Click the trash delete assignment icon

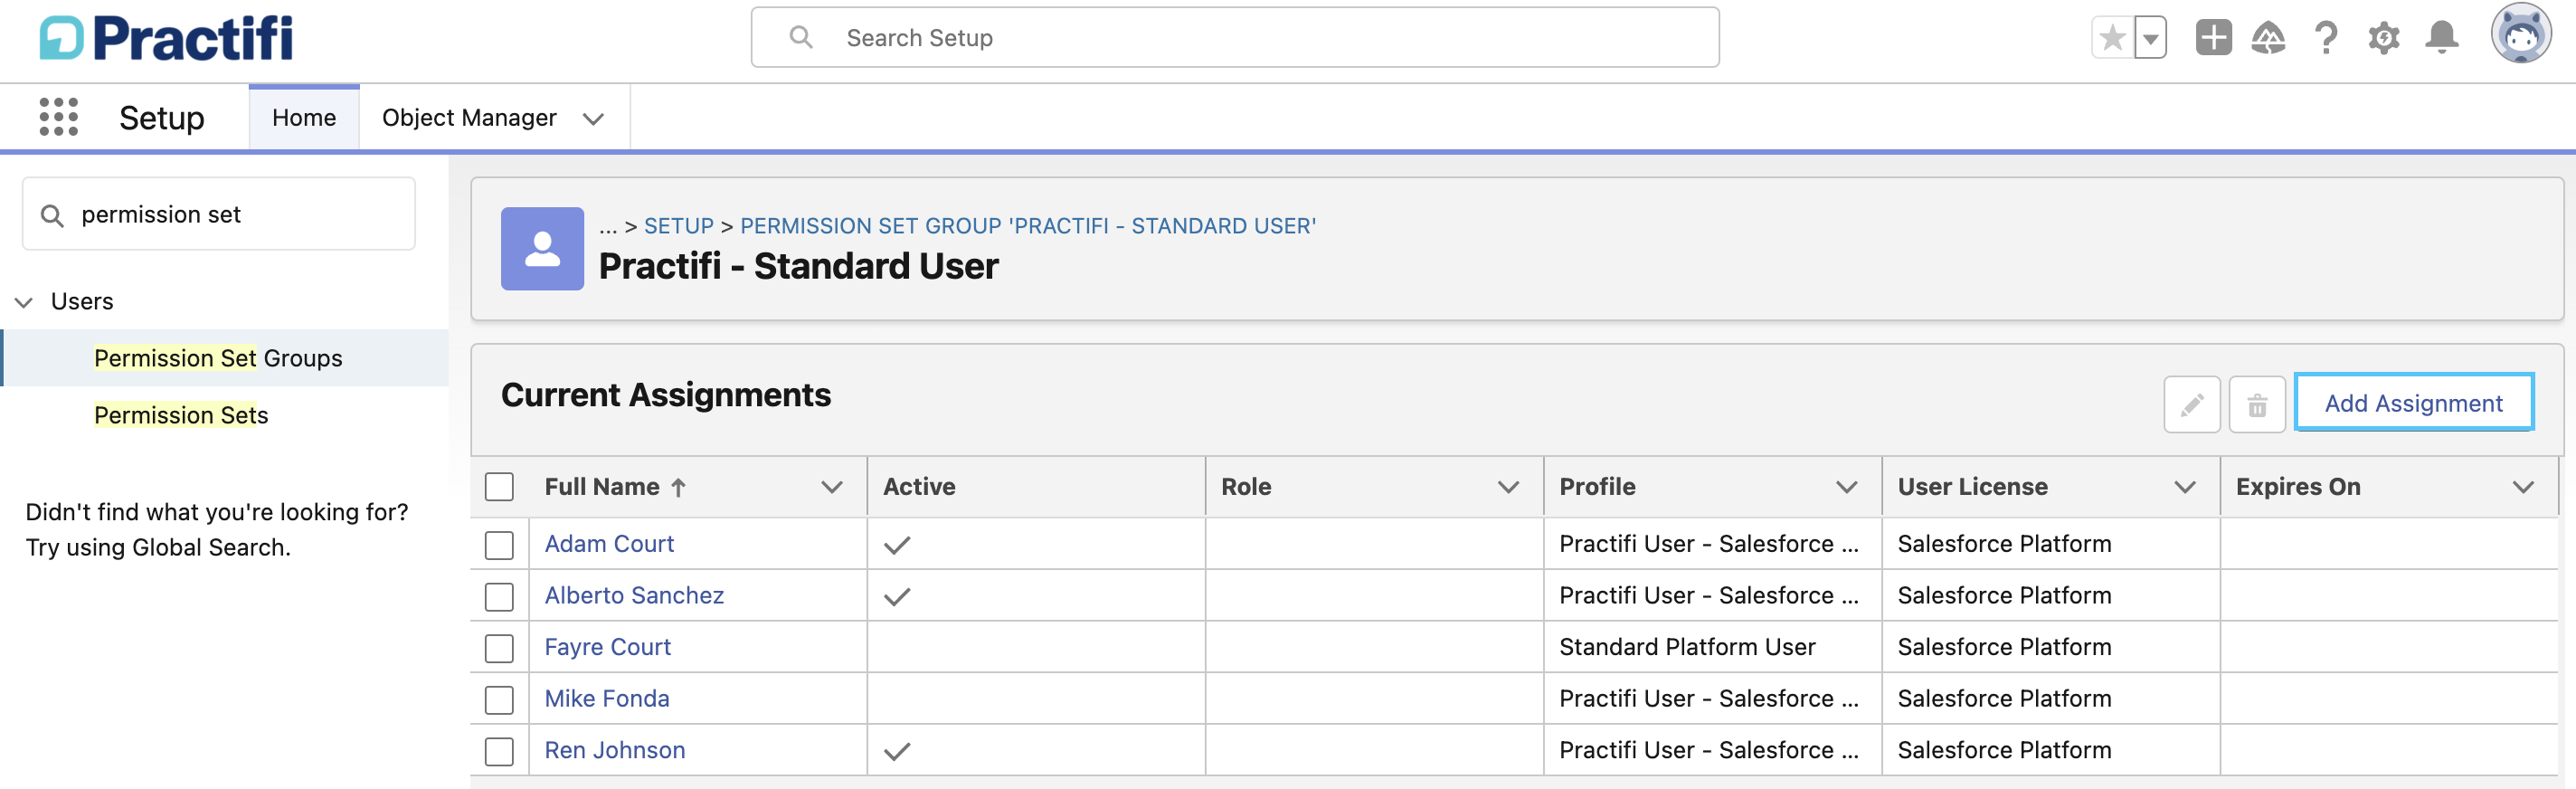pos(2256,404)
